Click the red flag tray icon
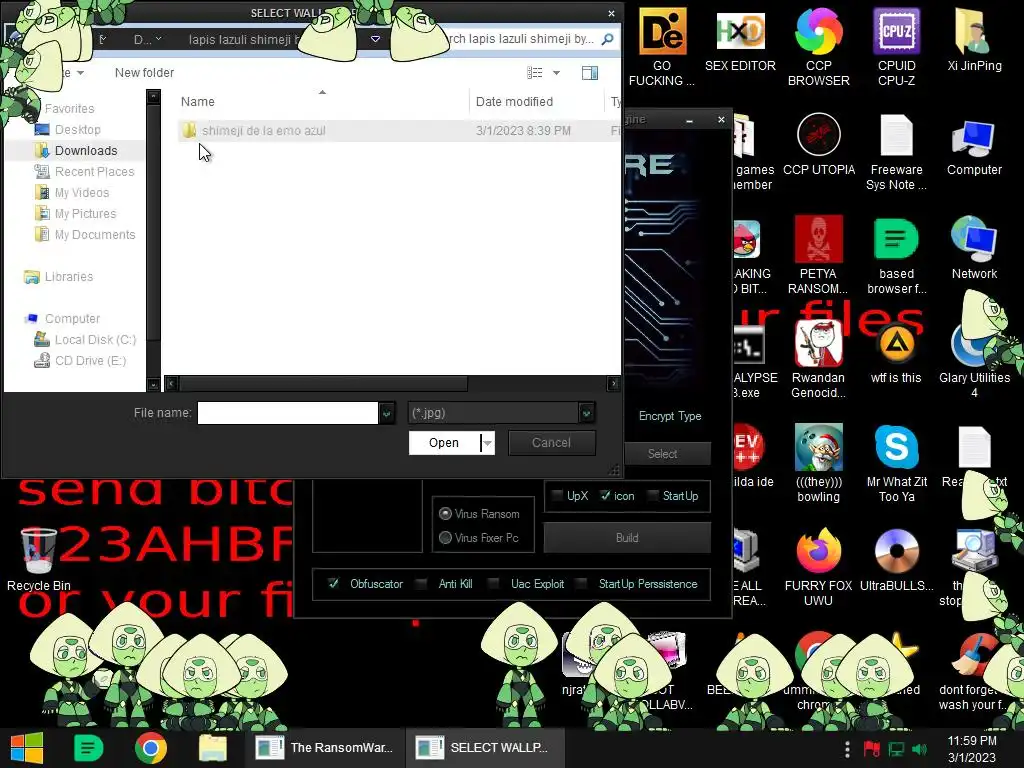This screenshot has width=1024, height=768. coord(871,749)
